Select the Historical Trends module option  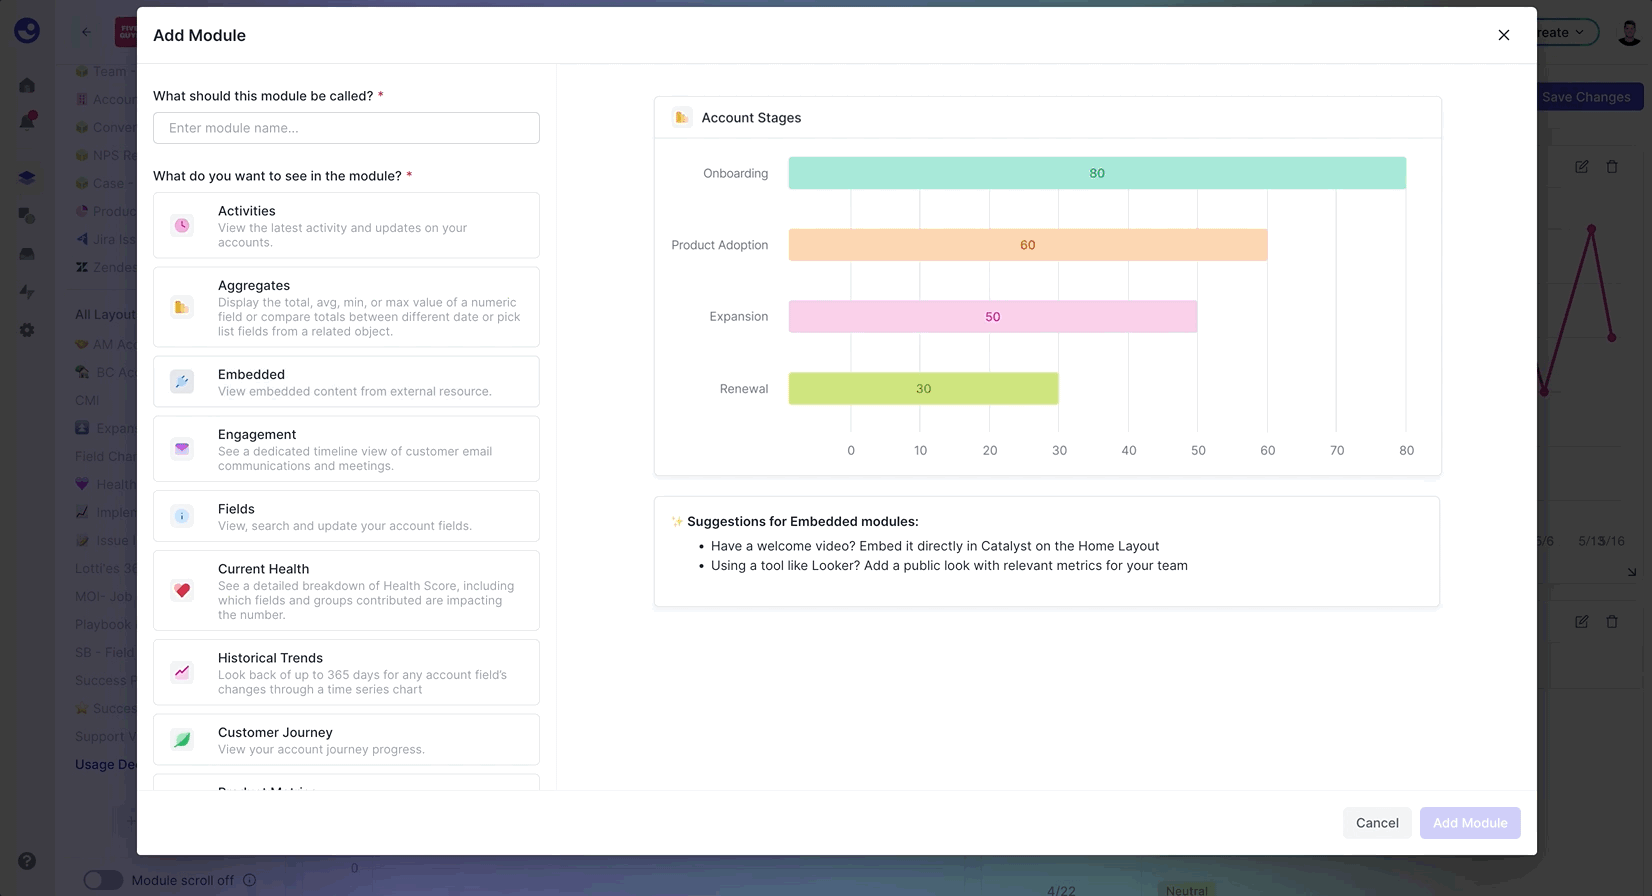346,672
